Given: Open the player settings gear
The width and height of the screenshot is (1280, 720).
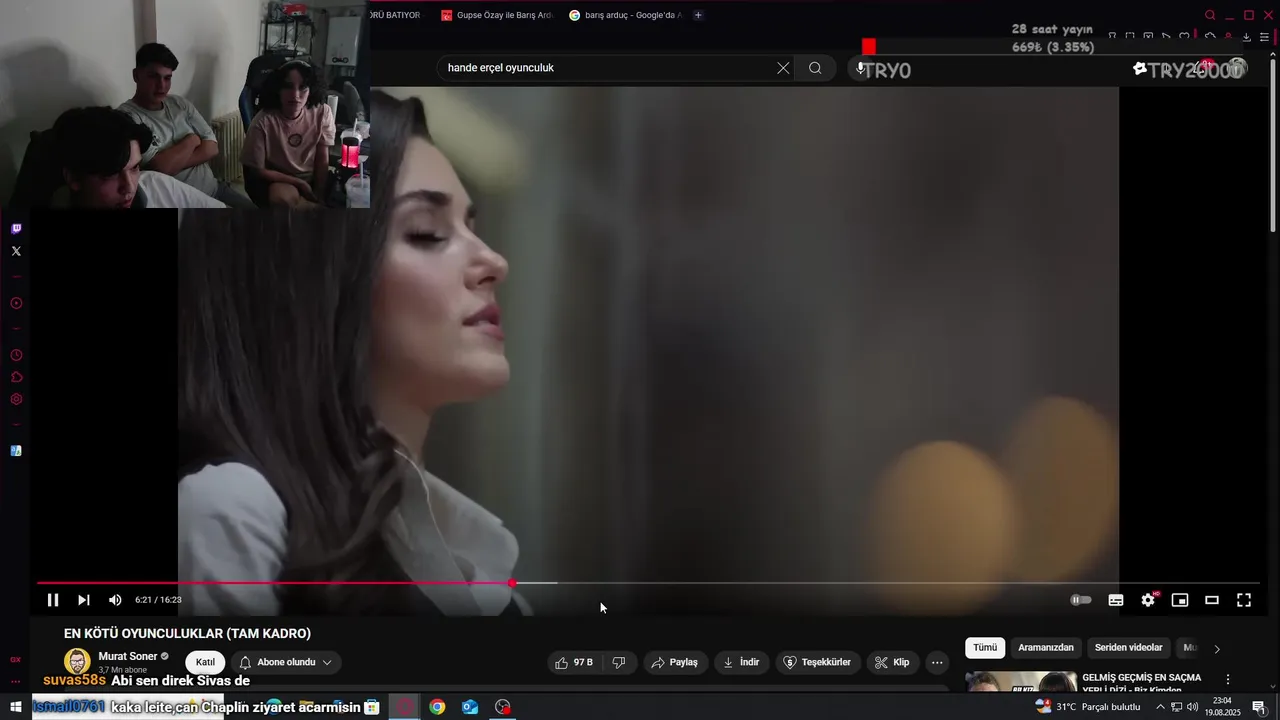Looking at the screenshot, I should coord(1148,600).
